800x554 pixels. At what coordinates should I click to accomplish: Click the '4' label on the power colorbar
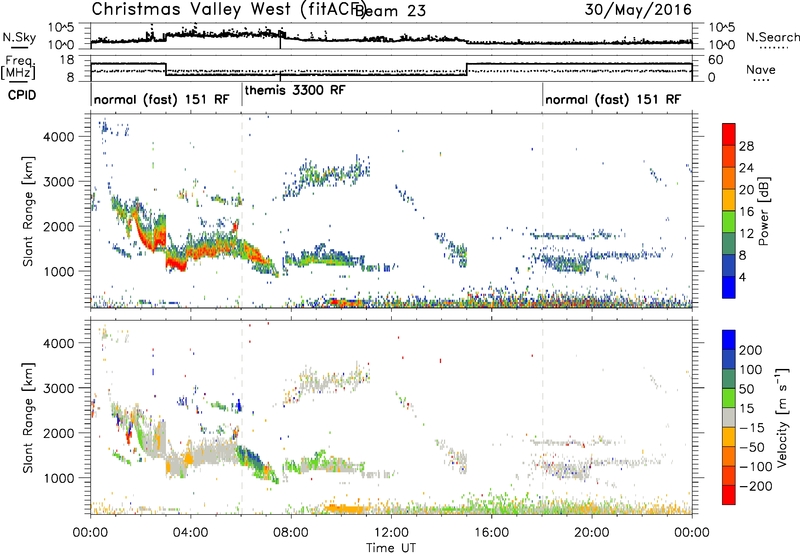coord(742,277)
